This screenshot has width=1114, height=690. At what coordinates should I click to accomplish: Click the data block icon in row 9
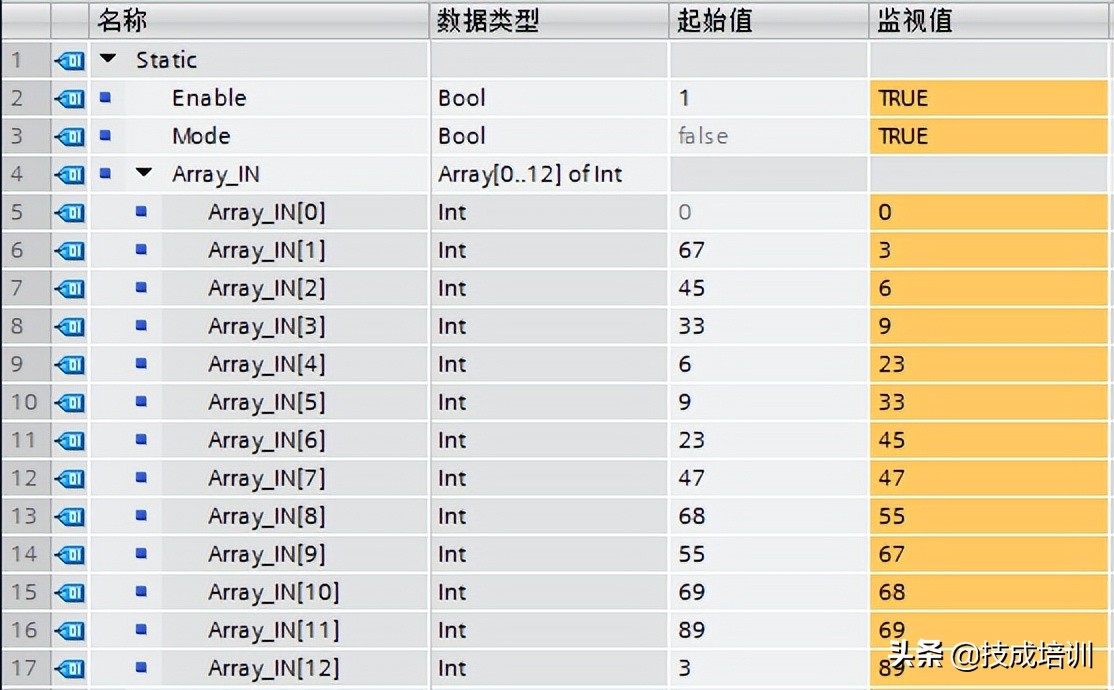(x=70, y=364)
